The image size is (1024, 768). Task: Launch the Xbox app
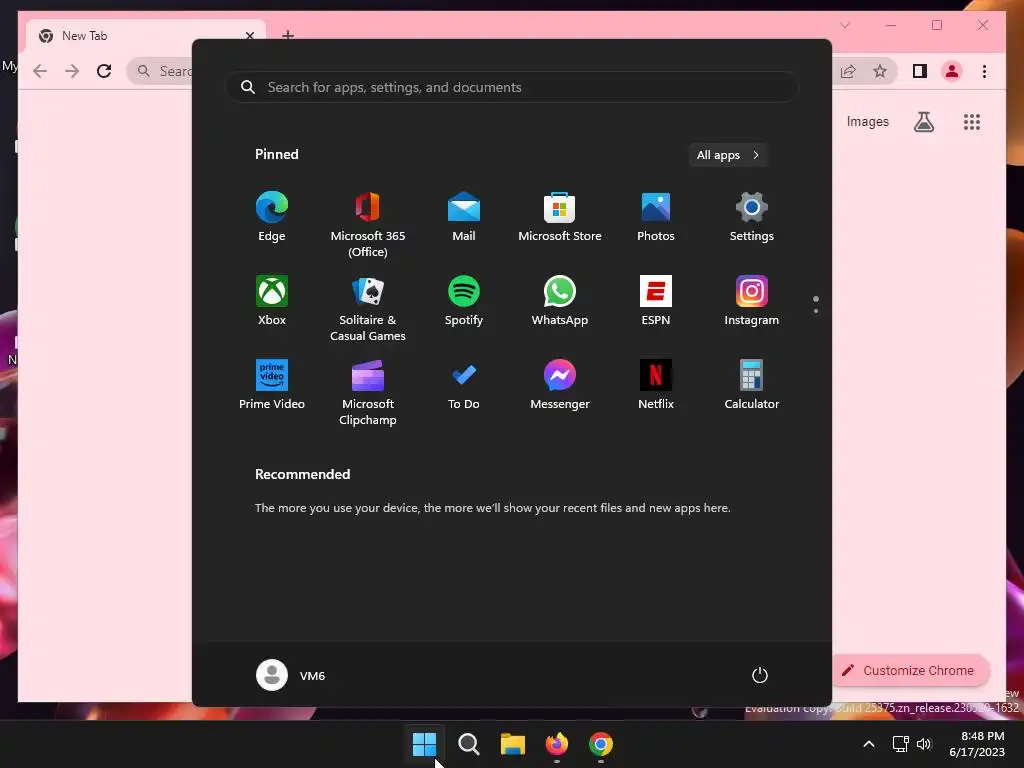click(272, 300)
